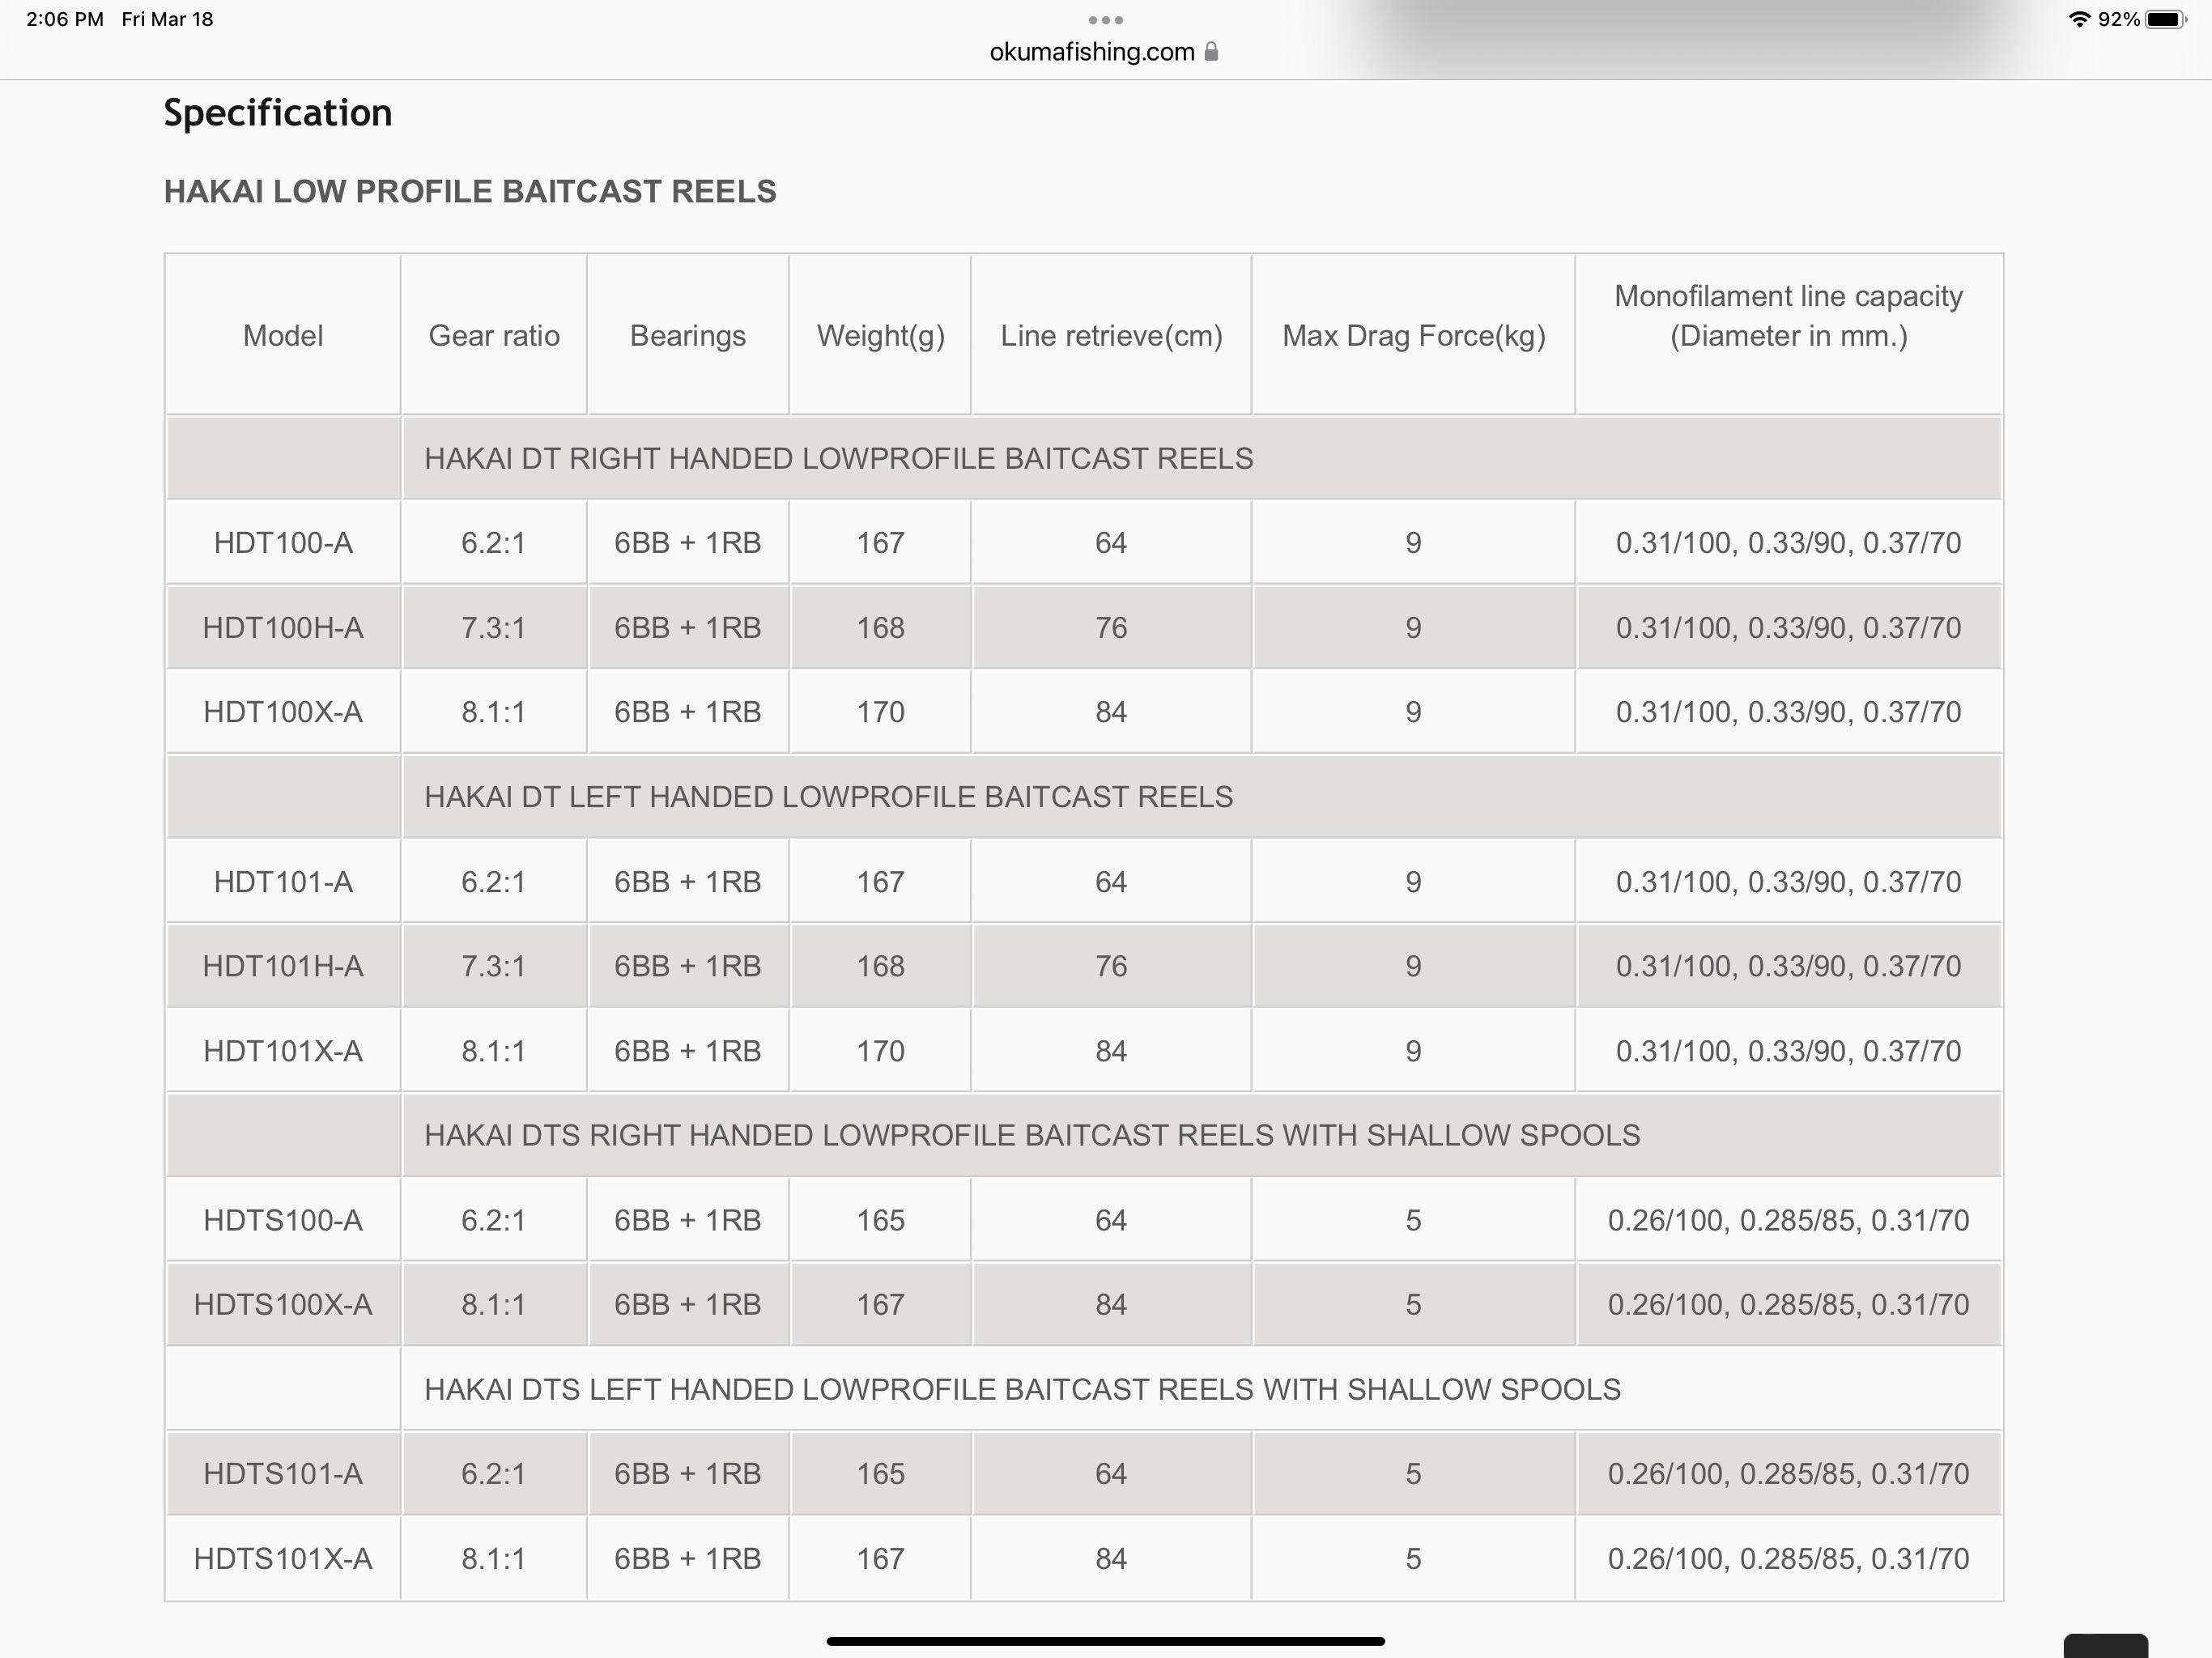Click the max drag 5 for HDTS101X-A
2212x1658 pixels.
click(x=1413, y=1559)
